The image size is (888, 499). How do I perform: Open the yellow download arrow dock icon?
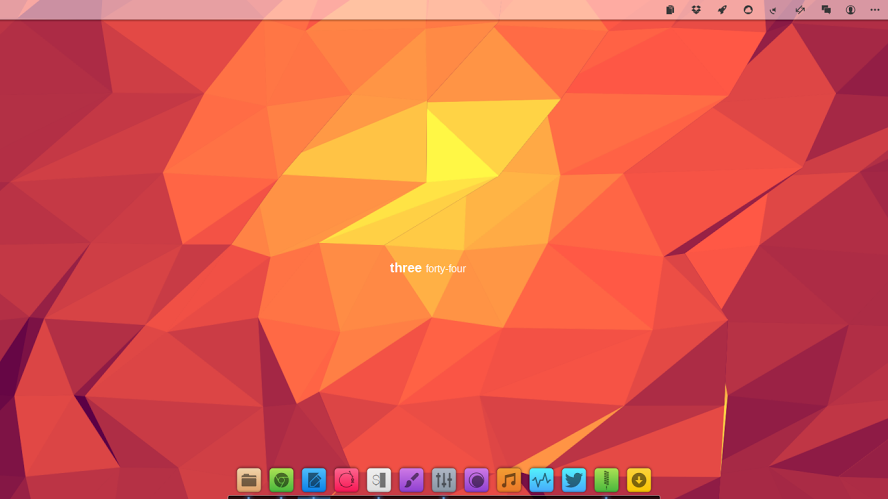pos(639,480)
